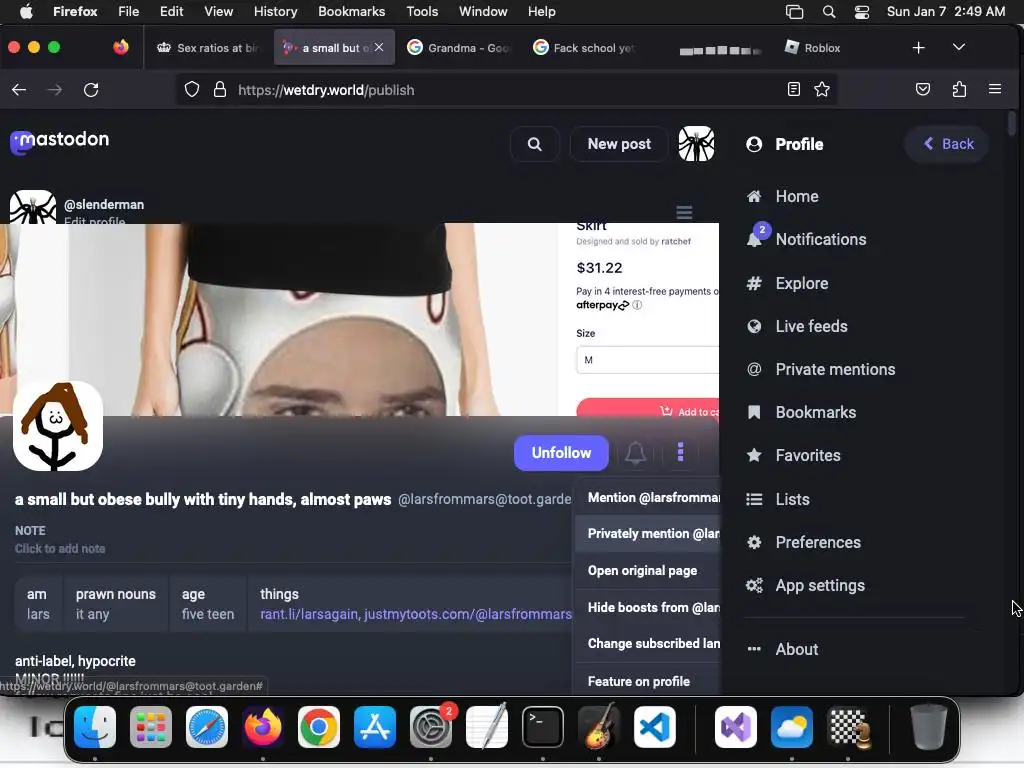Click @slenderman account name
The image size is (1024, 768).
click(104, 204)
